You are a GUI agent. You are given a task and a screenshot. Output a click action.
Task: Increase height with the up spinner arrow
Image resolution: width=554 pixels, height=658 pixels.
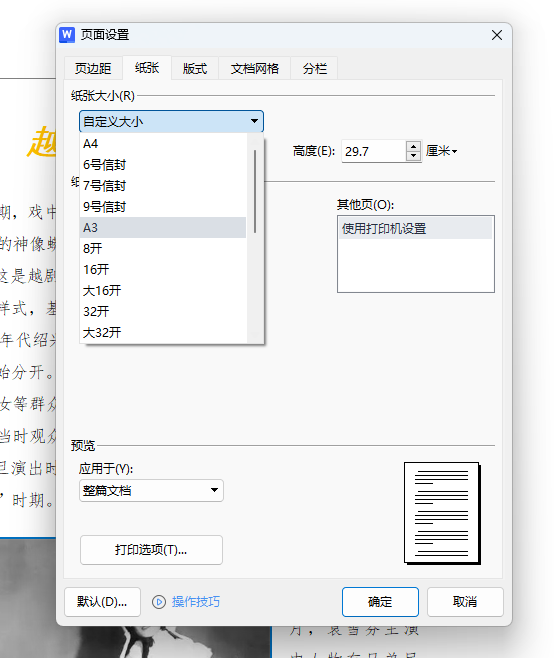pyautogui.click(x=413, y=146)
